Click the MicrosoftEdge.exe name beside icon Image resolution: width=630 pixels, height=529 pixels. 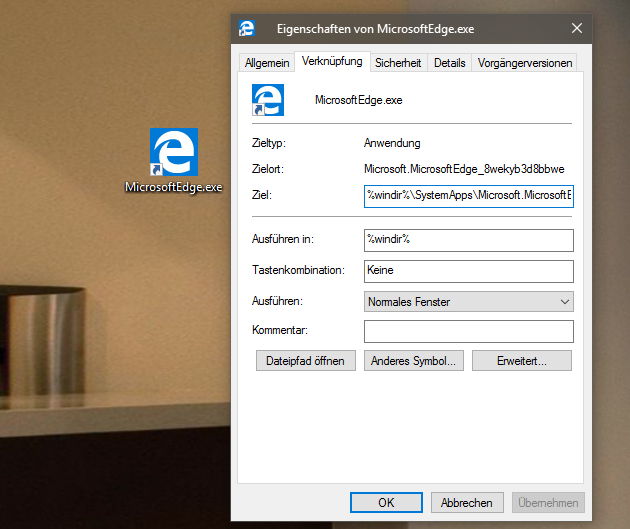tap(358, 100)
